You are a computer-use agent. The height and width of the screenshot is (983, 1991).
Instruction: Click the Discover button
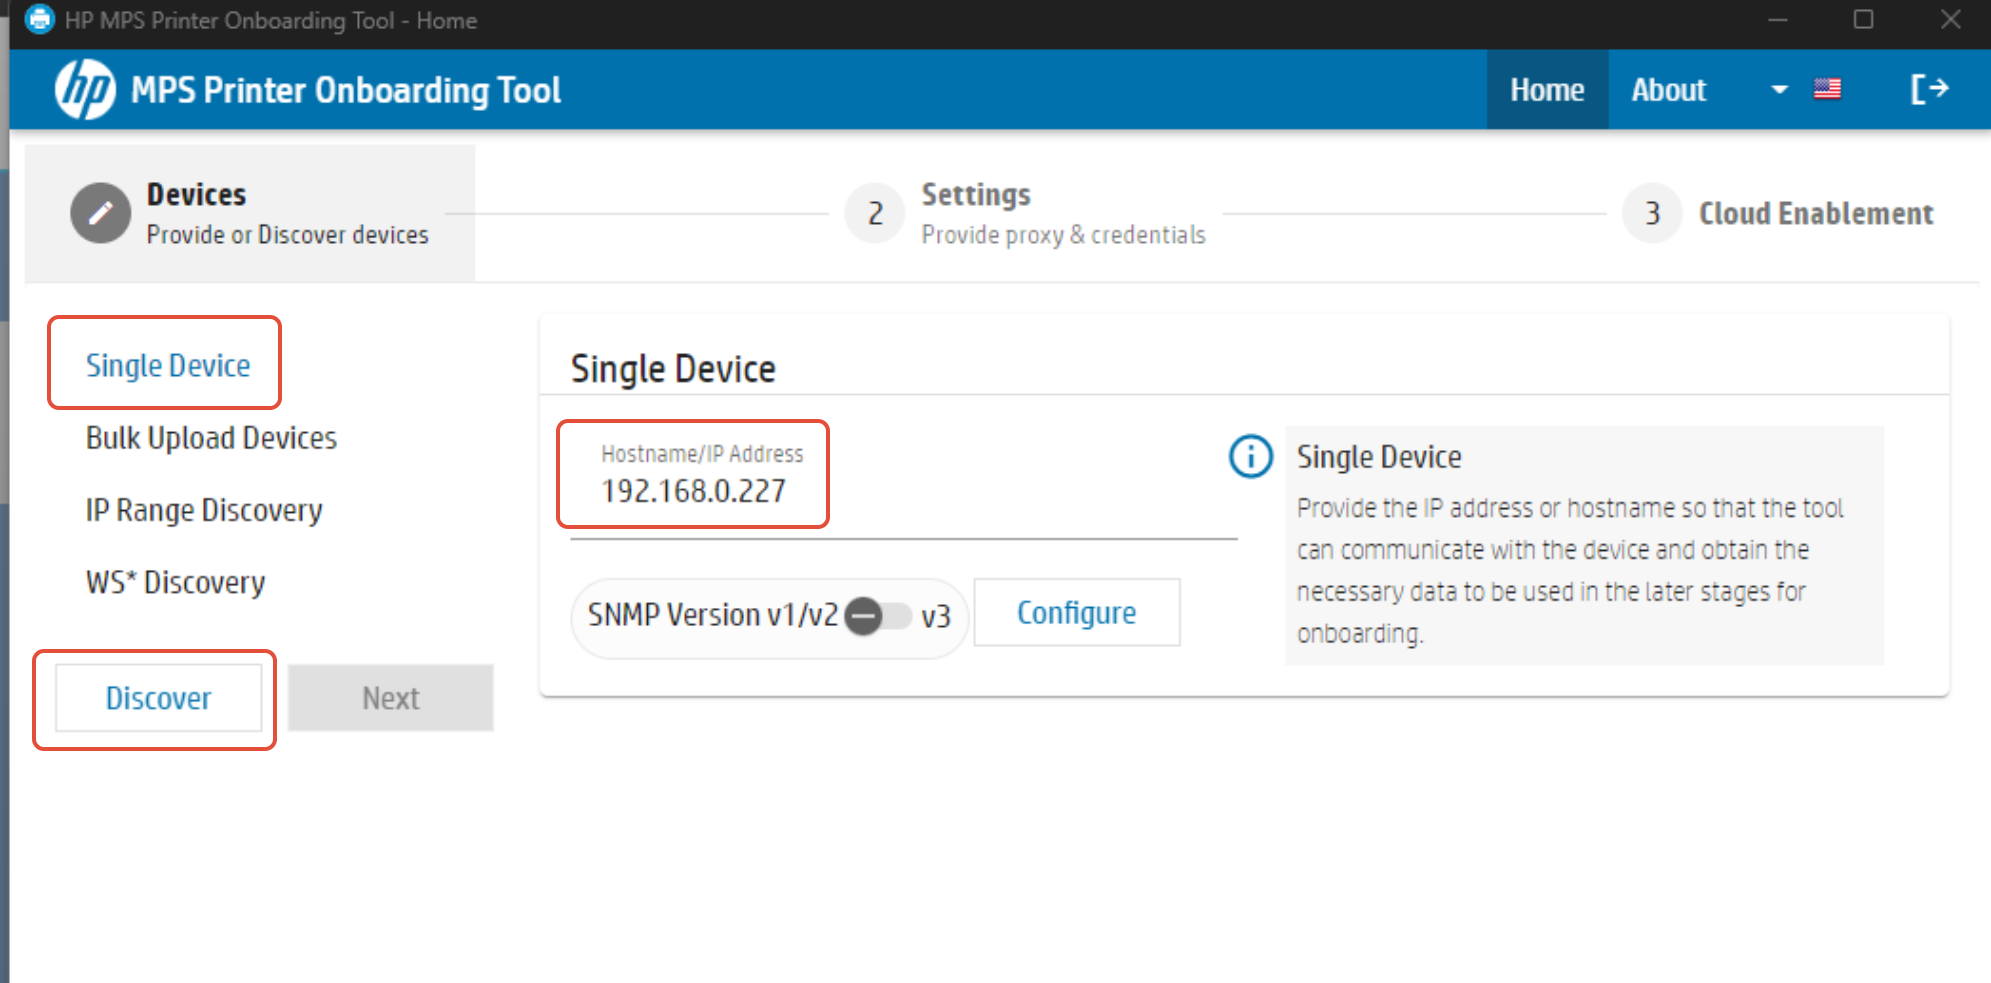pyautogui.click(x=158, y=698)
